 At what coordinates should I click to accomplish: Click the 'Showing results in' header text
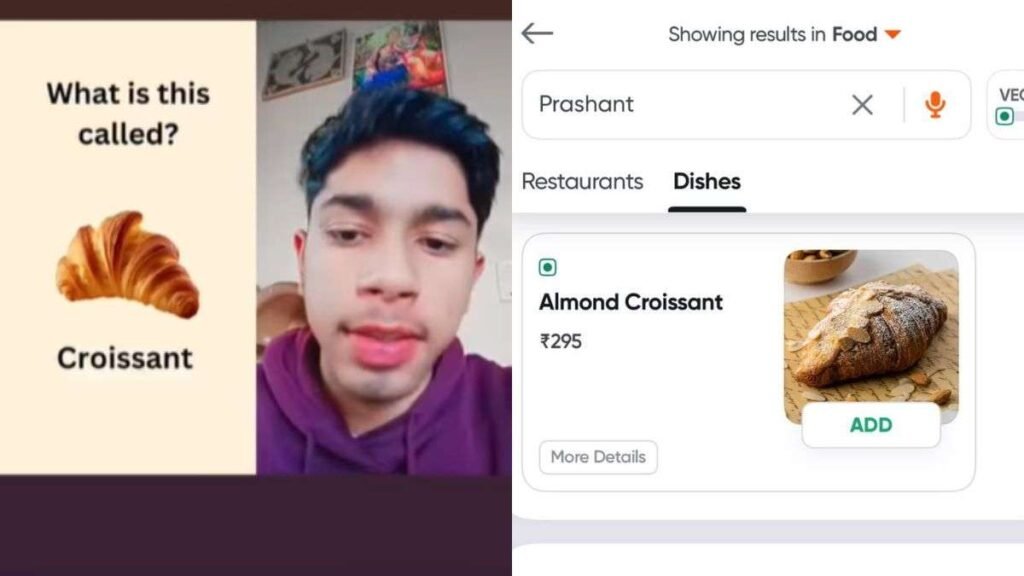746,34
